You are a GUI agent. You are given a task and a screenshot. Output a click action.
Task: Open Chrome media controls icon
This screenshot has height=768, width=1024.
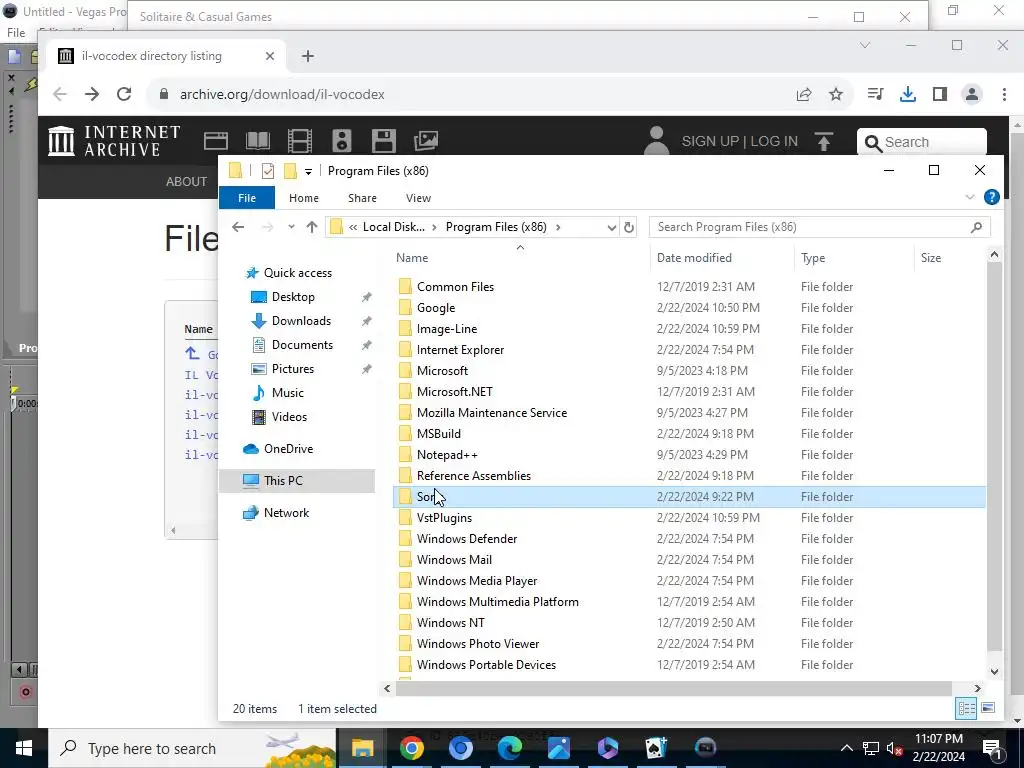875,94
